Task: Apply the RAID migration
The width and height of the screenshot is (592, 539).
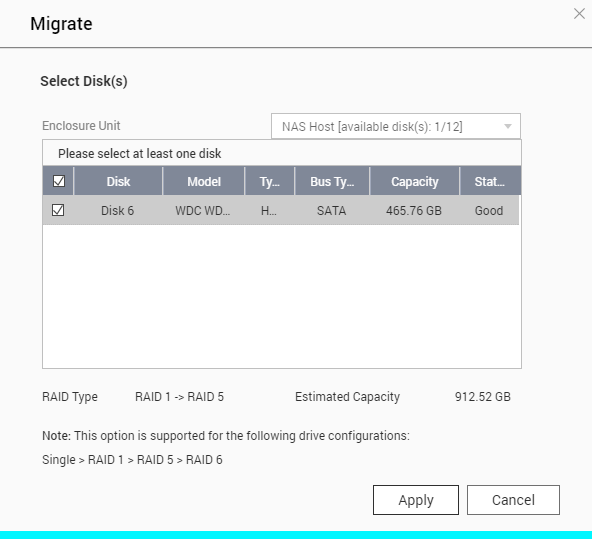Action: (x=416, y=500)
